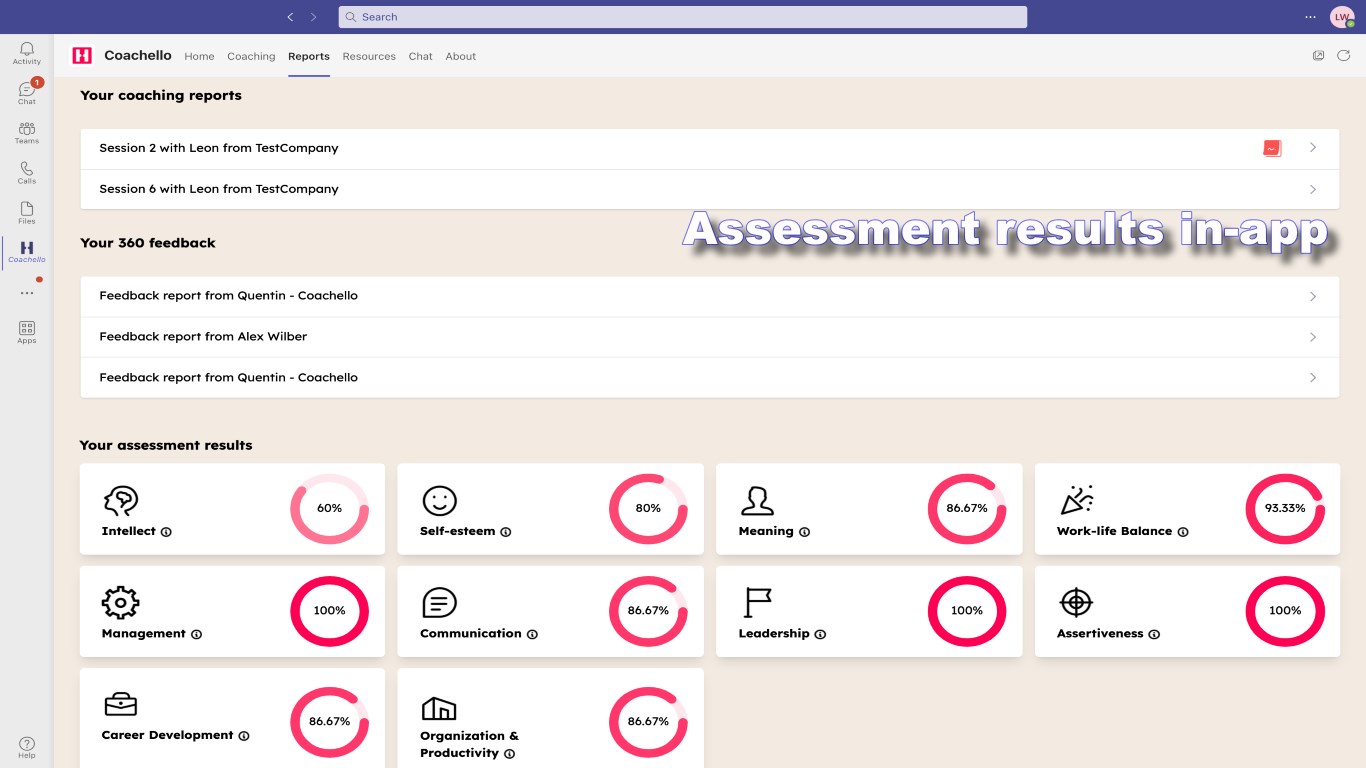Focus the Search field in top bar
The height and width of the screenshot is (768, 1366).
coord(683,17)
